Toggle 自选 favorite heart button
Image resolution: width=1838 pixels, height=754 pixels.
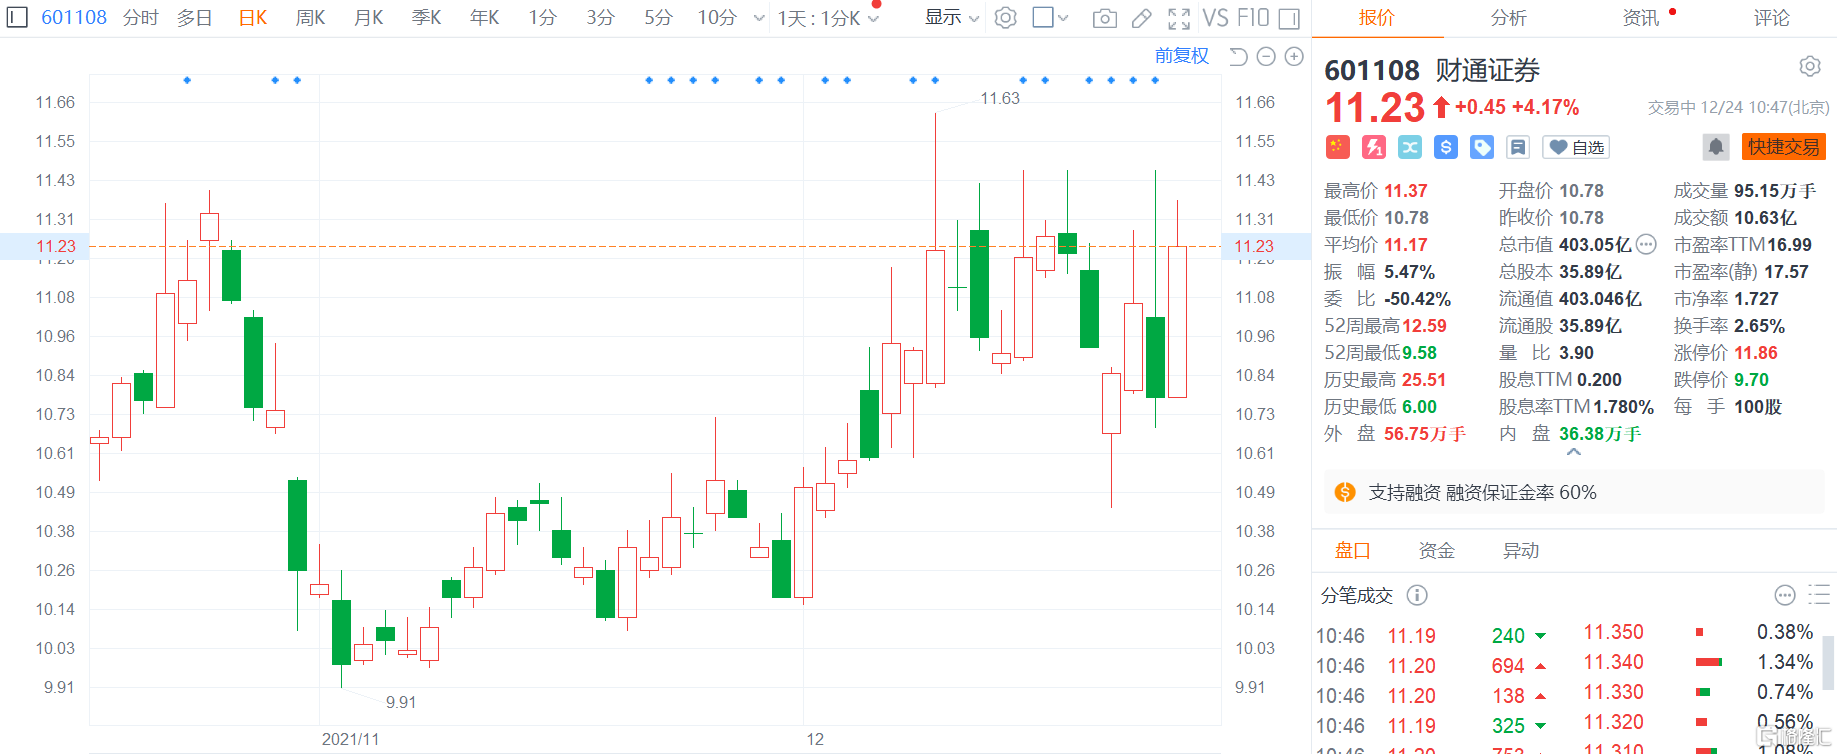(x=1576, y=147)
